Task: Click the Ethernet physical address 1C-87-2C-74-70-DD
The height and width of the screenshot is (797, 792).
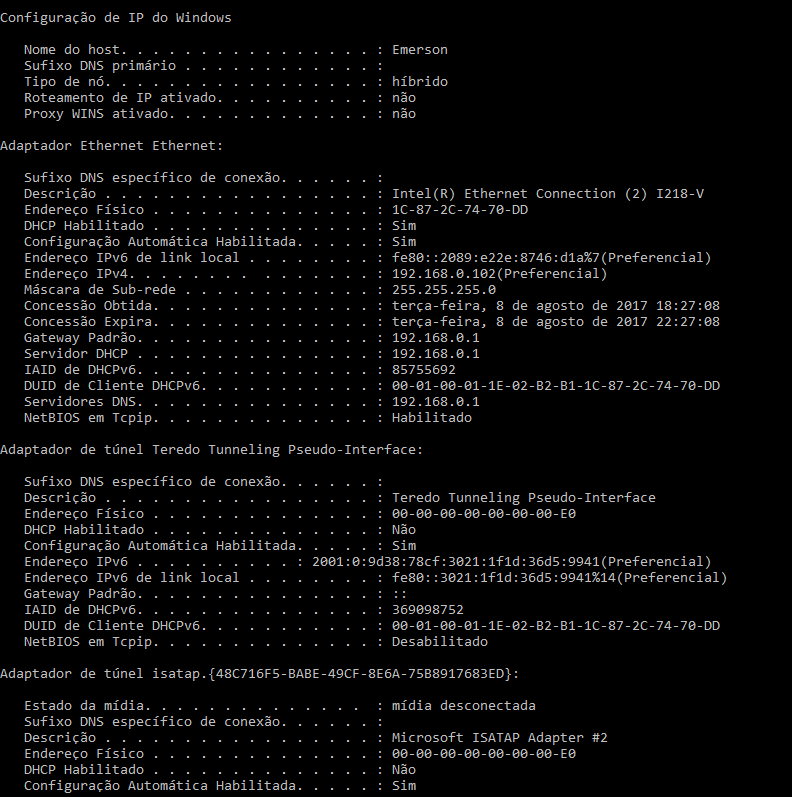Action: point(460,209)
